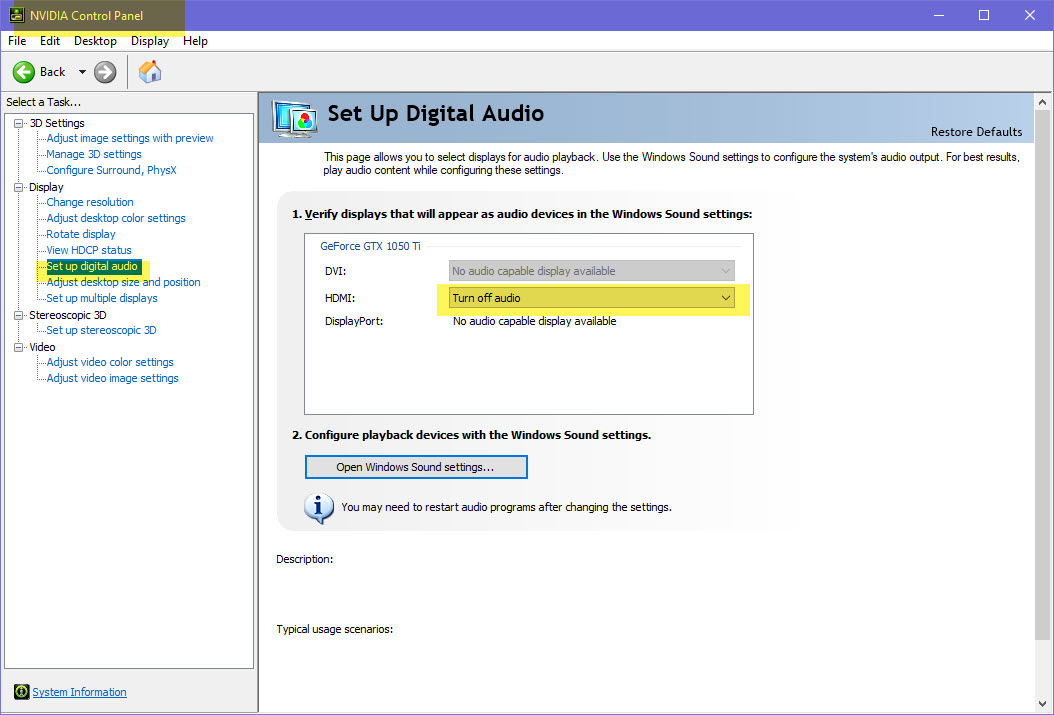The width and height of the screenshot is (1054, 715).
Task: Click the Video category label
Action: click(x=42, y=347)
